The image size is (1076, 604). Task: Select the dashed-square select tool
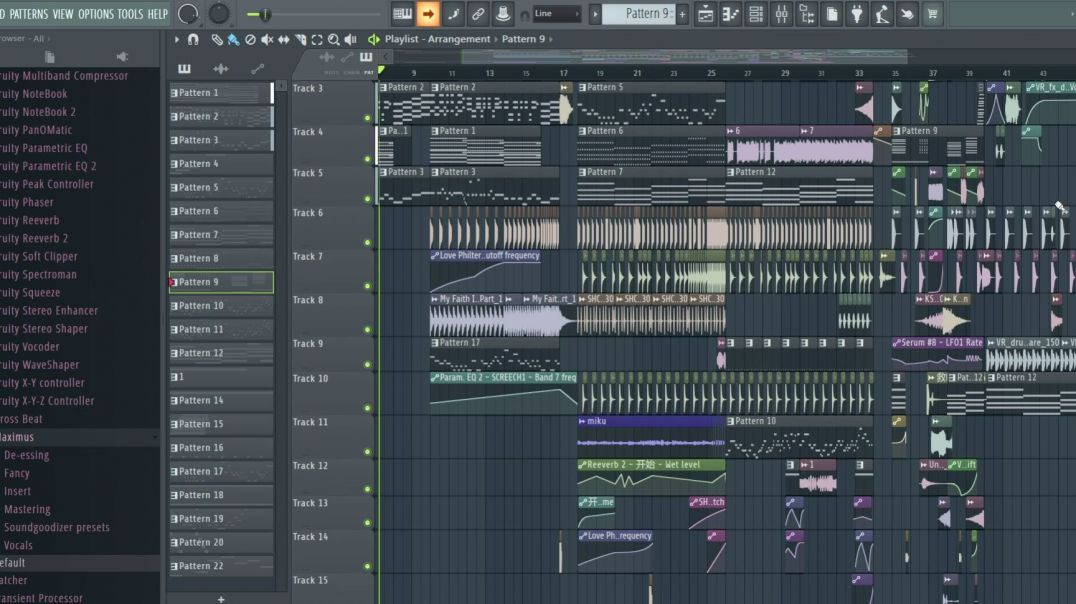pyautogui.click(x=317, y=40)
